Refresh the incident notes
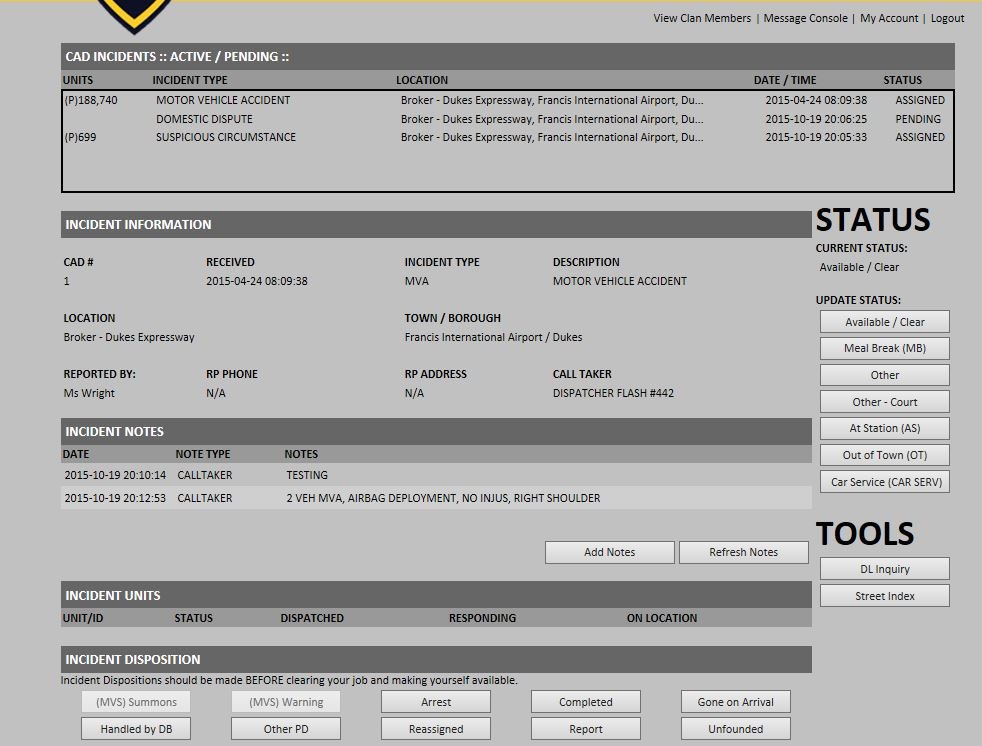The width and height of the screenshot is (982, 746). coord(744,551)
